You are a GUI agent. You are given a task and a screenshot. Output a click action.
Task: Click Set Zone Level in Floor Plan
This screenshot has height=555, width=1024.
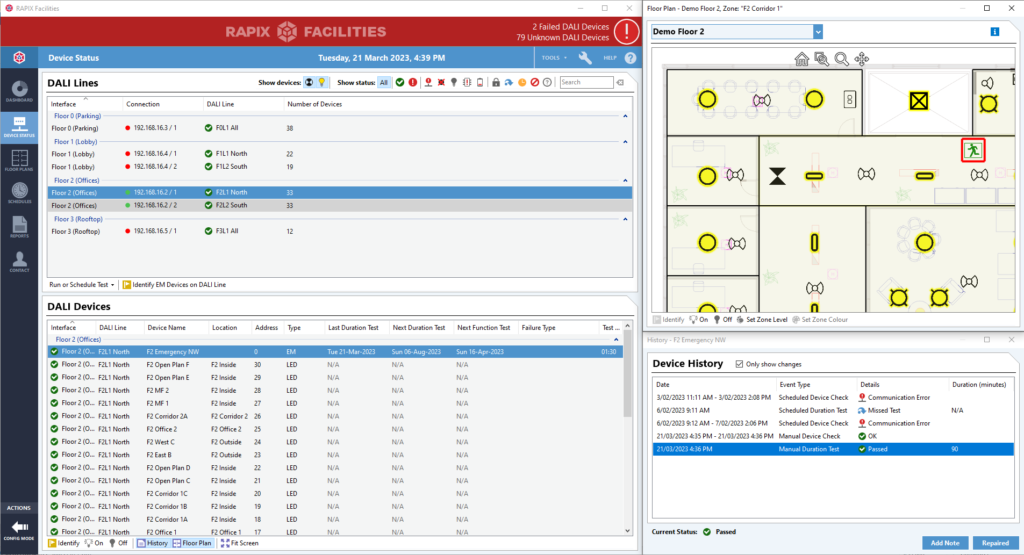click(x=761, y=320)
